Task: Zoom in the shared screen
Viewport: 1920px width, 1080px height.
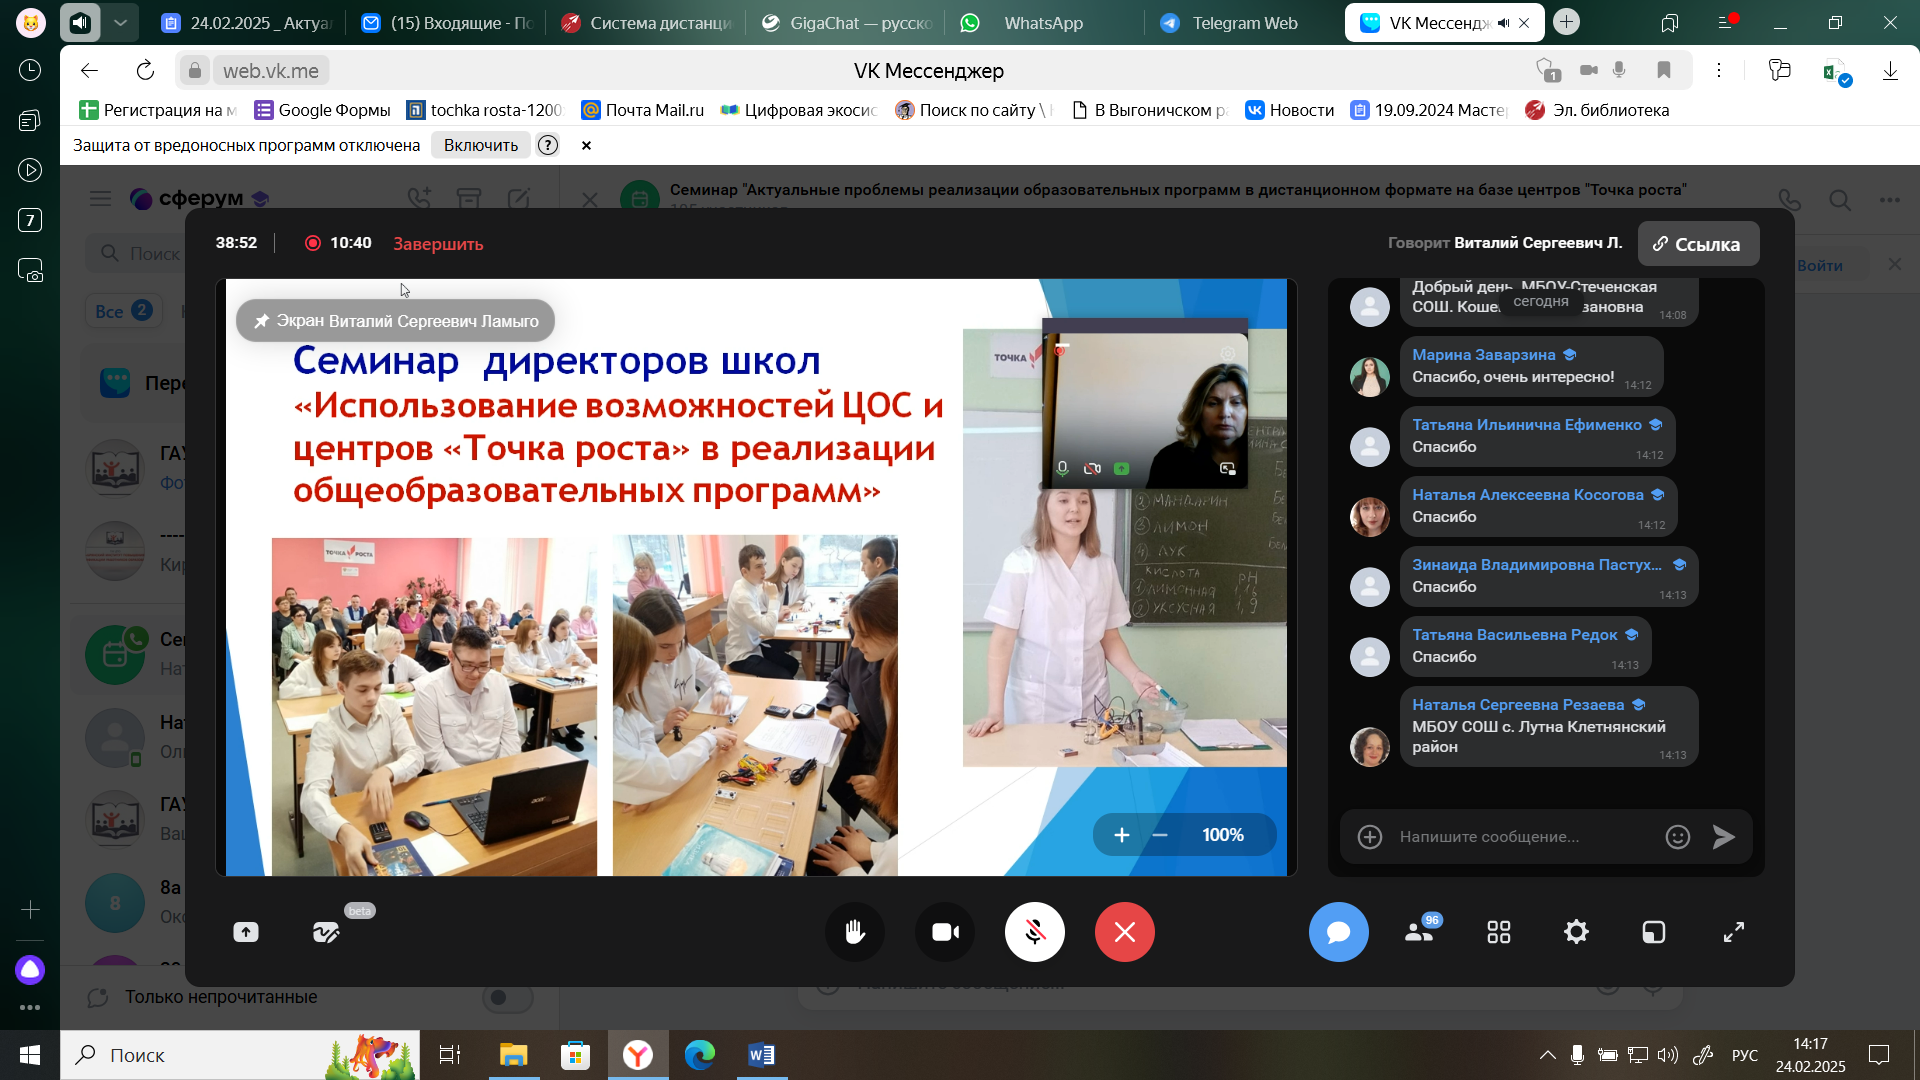Action: pos(1122,835)
